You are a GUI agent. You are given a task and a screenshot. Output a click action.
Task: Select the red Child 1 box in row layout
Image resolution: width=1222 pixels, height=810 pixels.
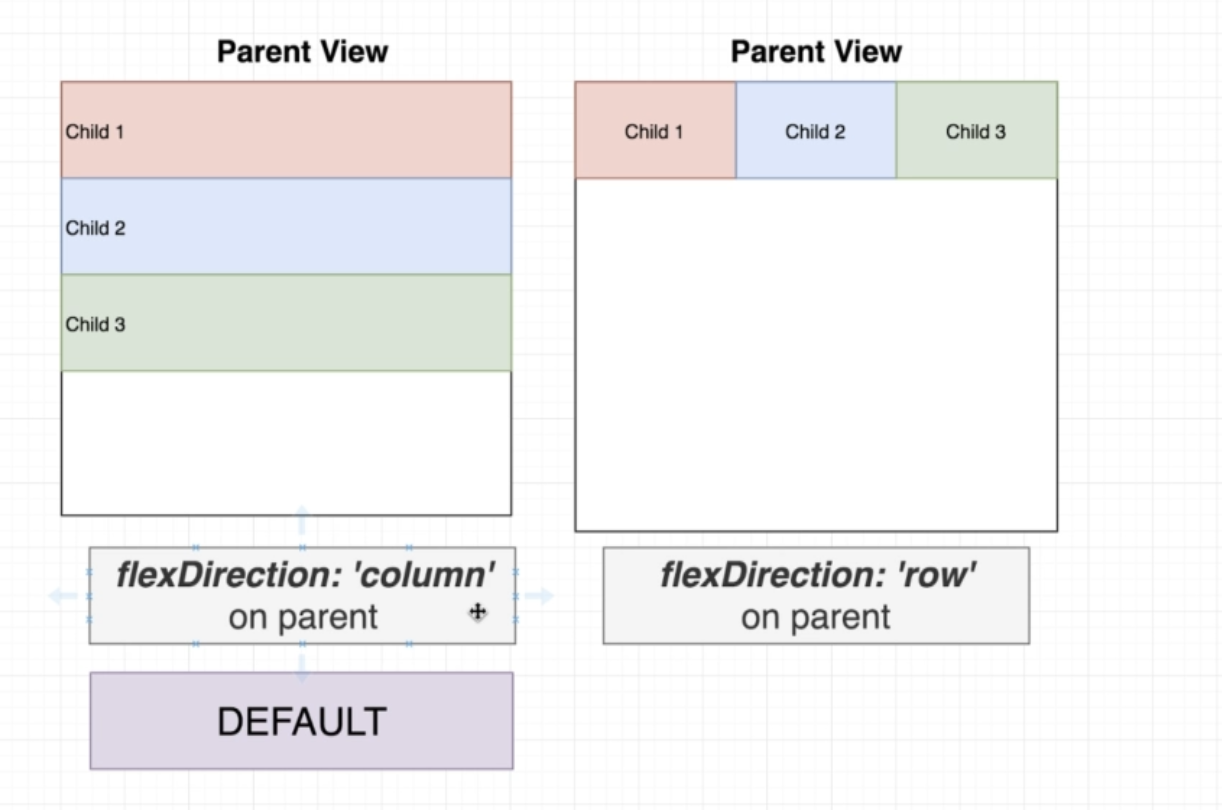point(655,131)
